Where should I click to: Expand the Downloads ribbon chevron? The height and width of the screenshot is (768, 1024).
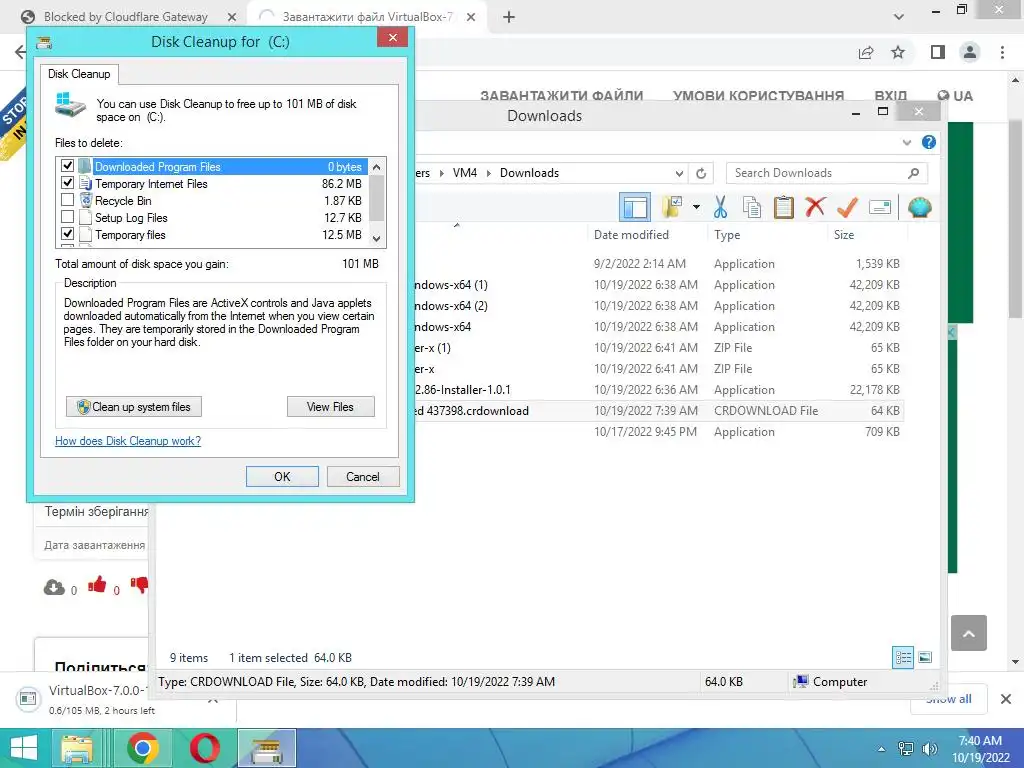click(906, 142)
